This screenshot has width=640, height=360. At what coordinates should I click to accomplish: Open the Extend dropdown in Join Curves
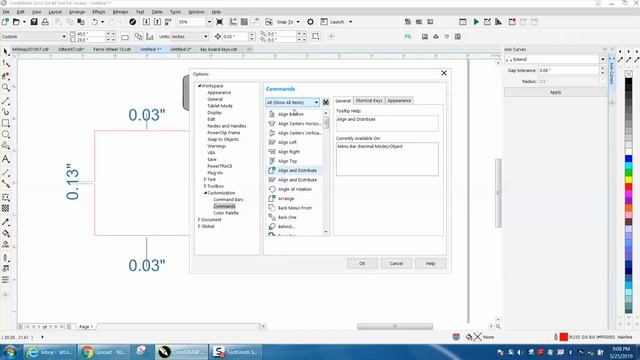[x=602, y=60]
